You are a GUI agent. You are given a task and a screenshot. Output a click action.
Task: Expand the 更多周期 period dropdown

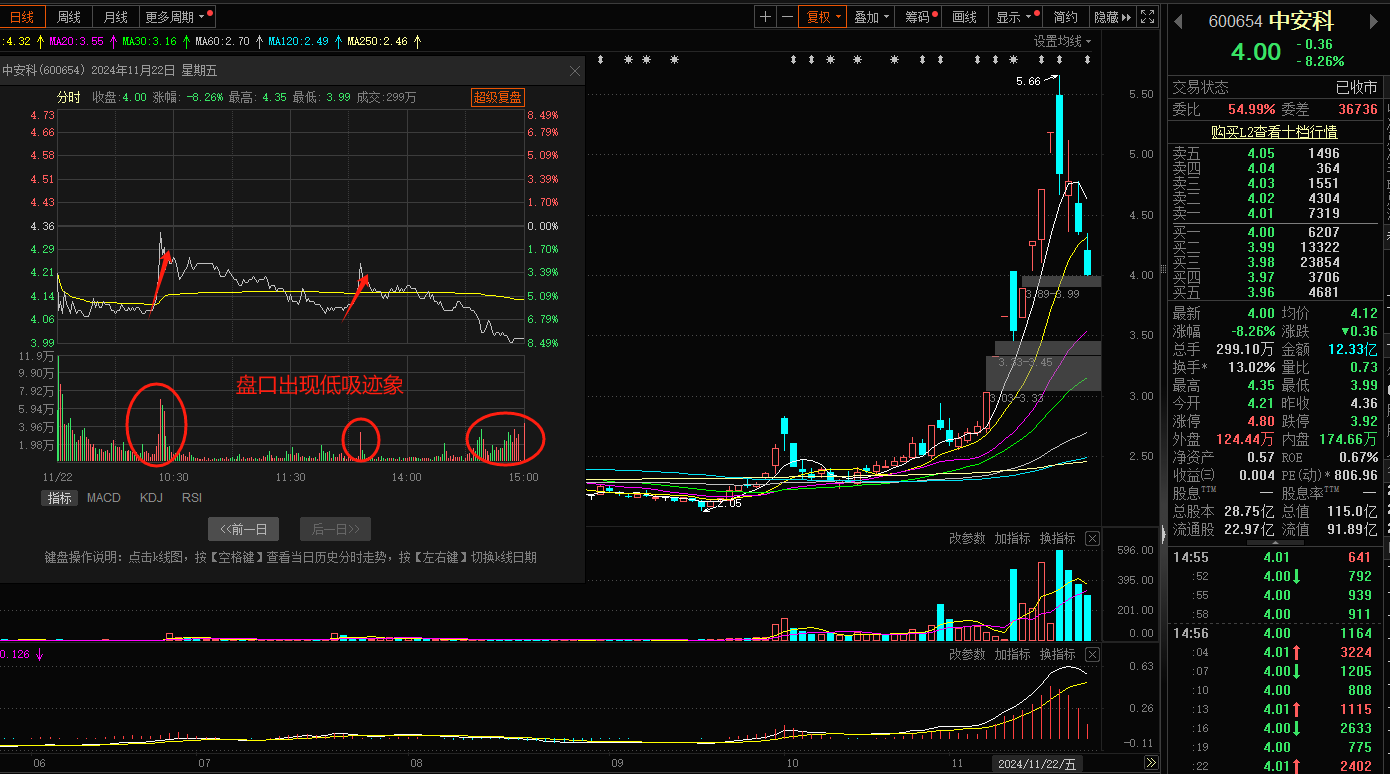[176, 17]
